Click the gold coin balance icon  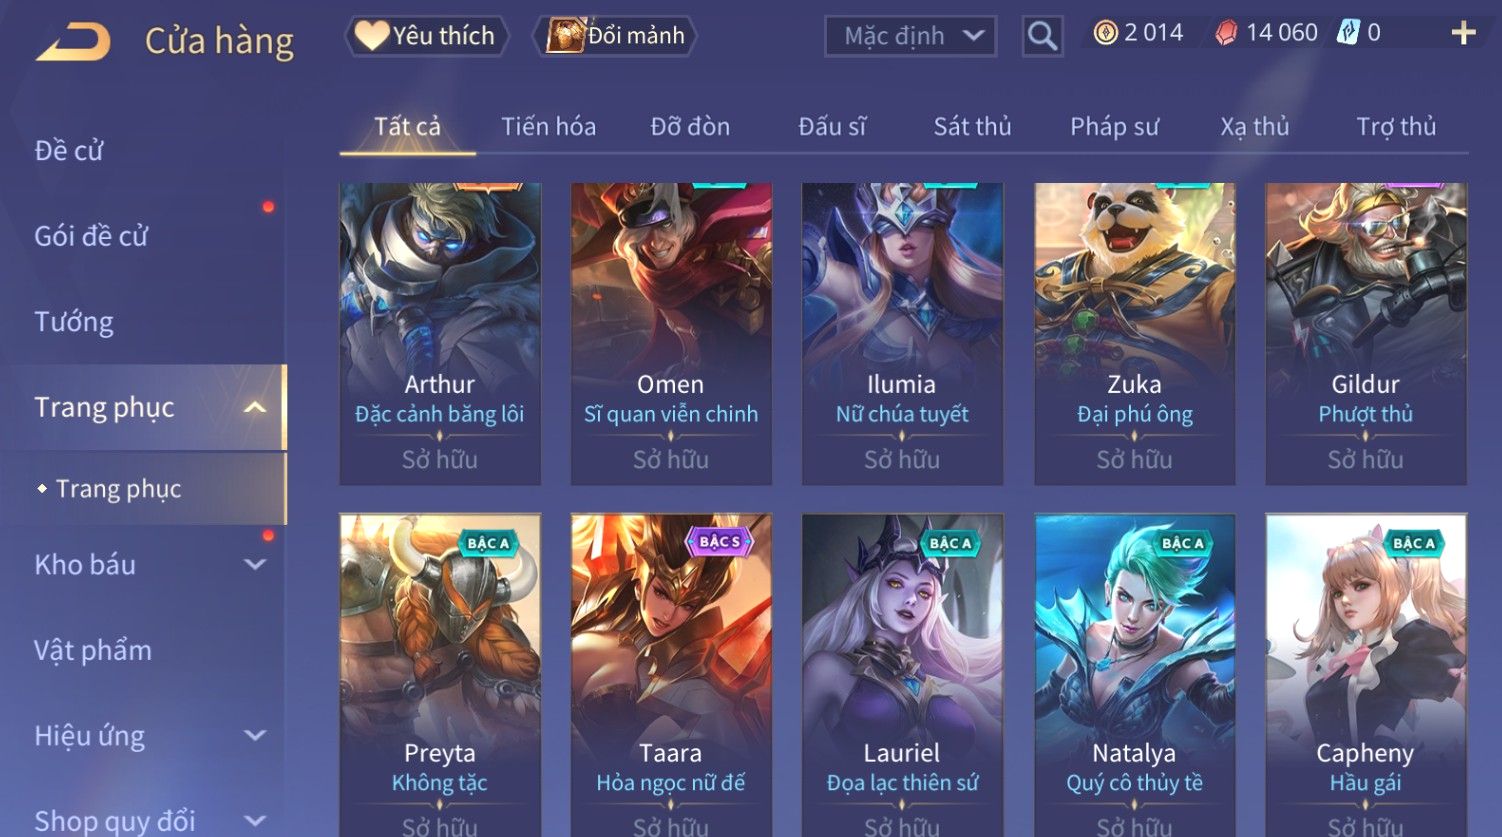pos(1105,34)
